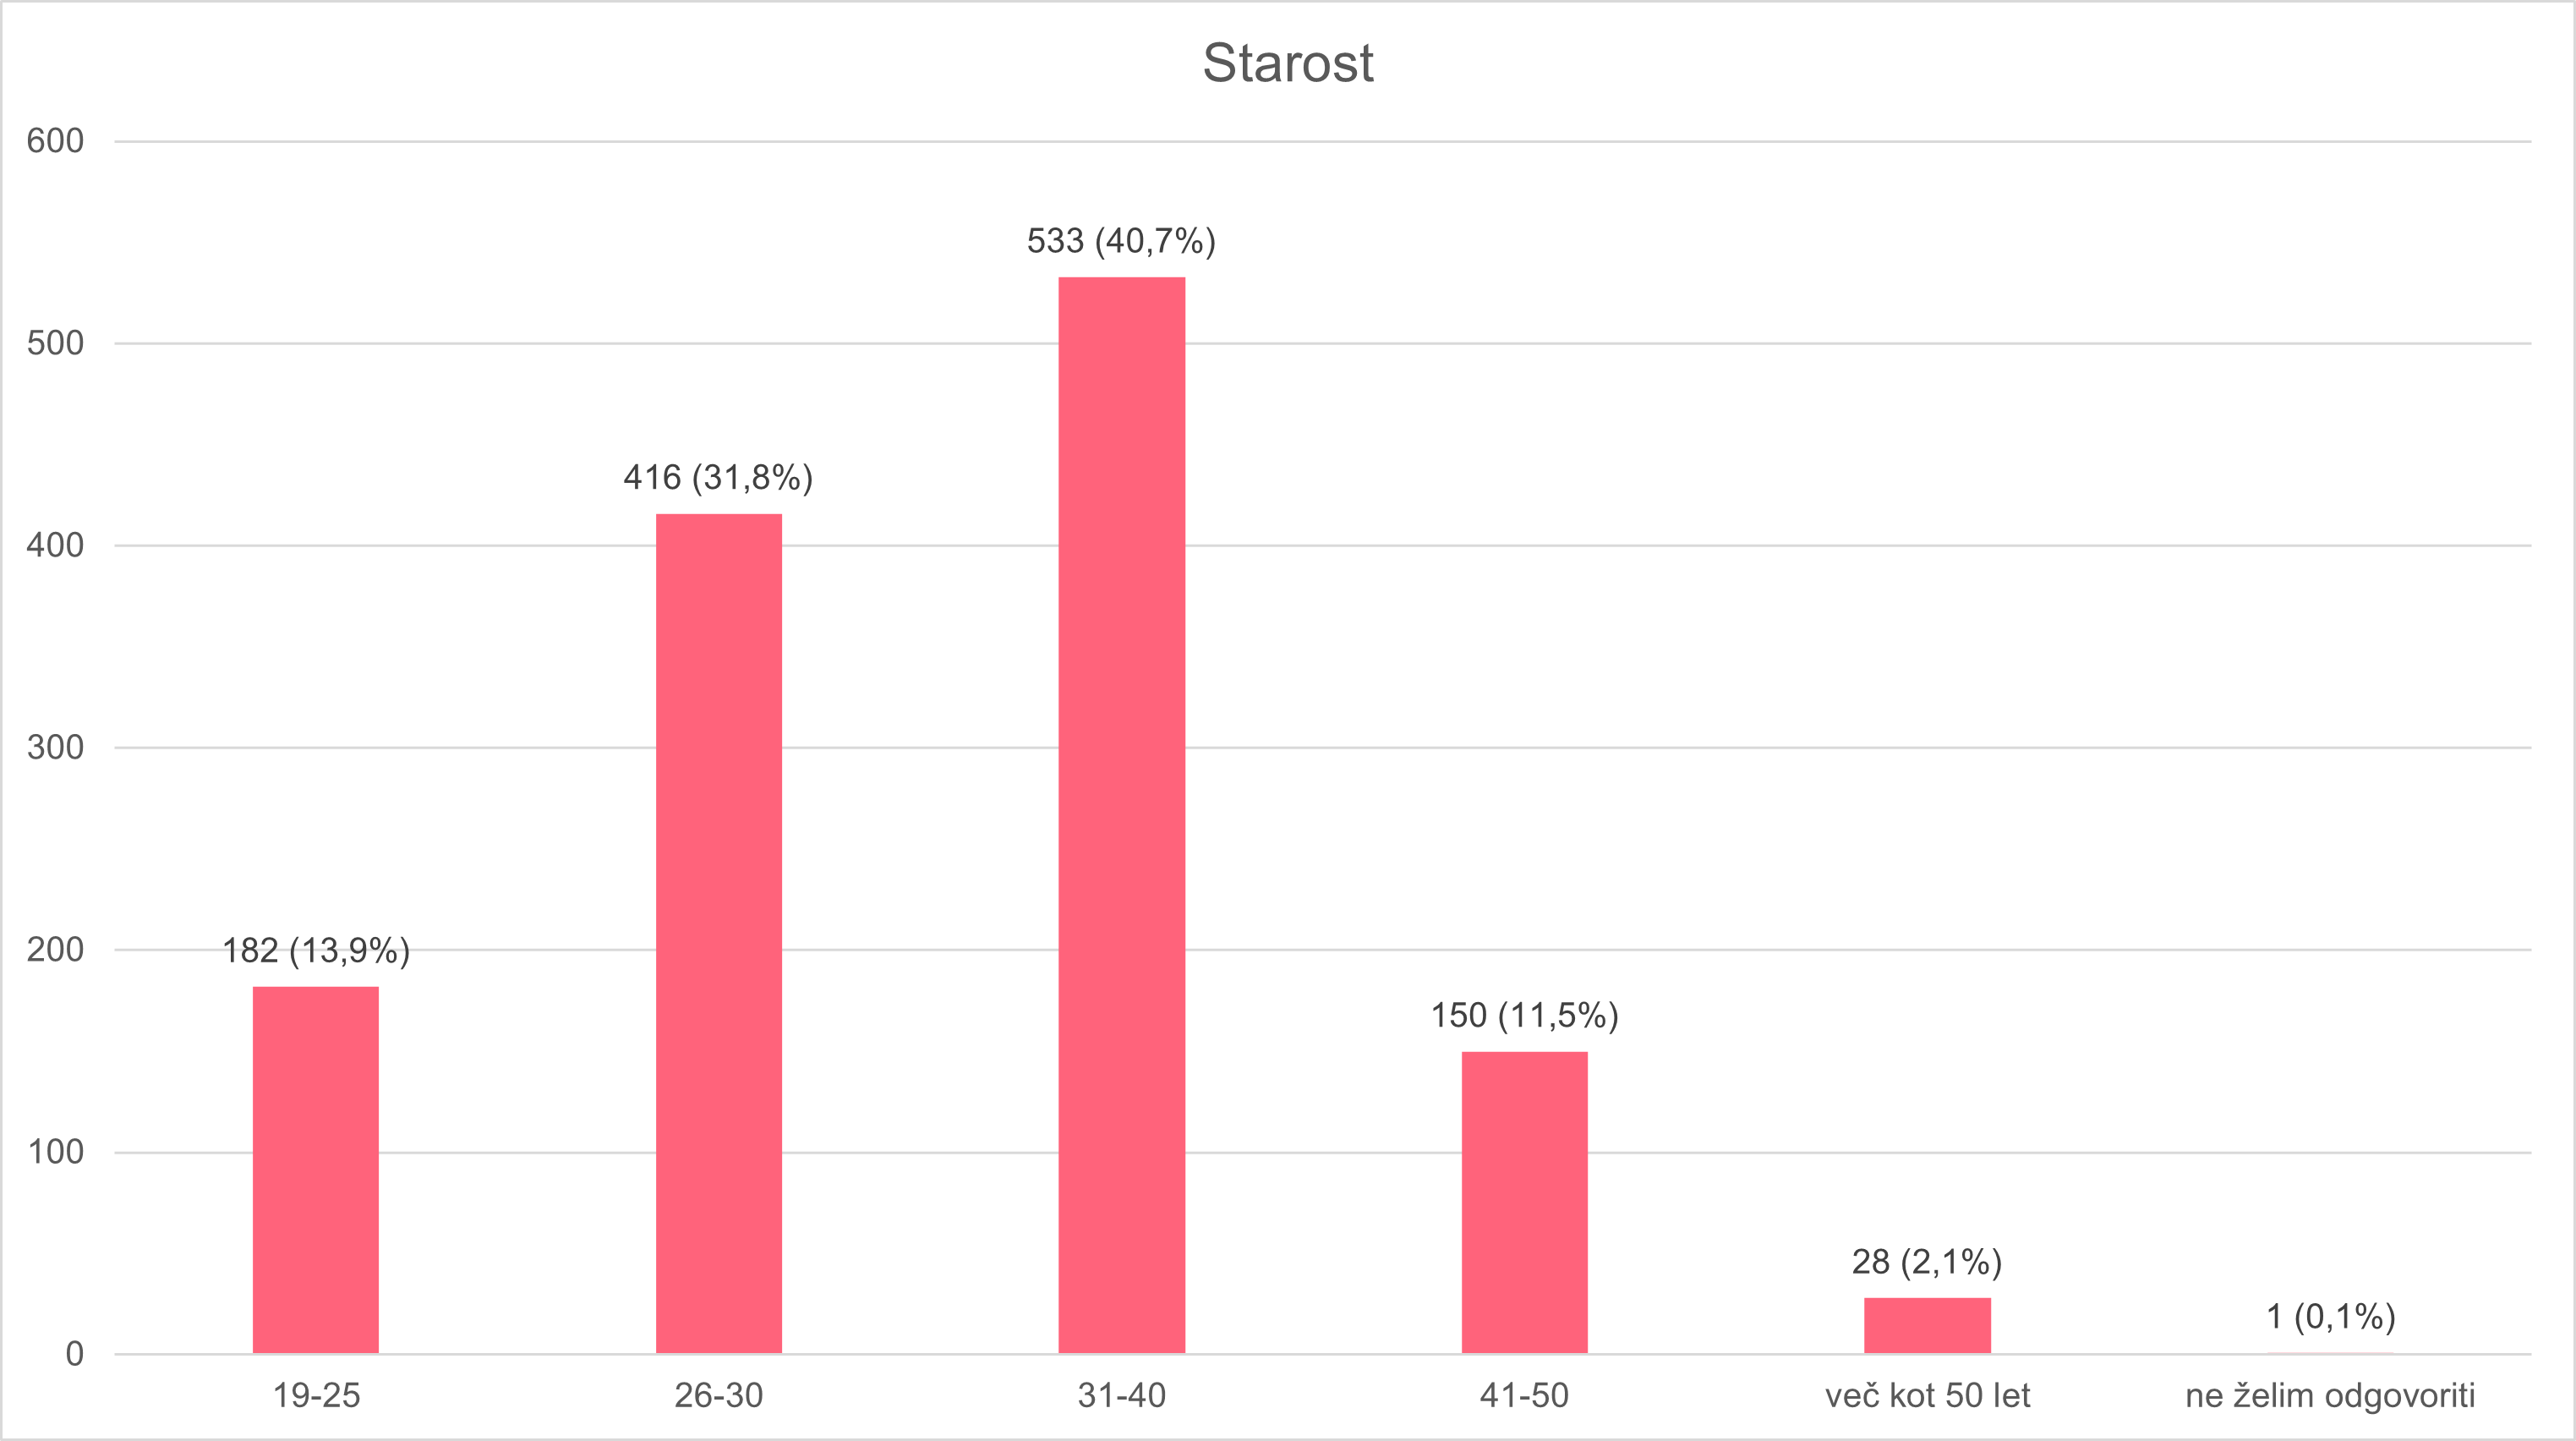Click the "več kot 50 let" bar
Viewport: 2576px width, 1441px height.
pyautogui.click(x=1927, y=1325)
